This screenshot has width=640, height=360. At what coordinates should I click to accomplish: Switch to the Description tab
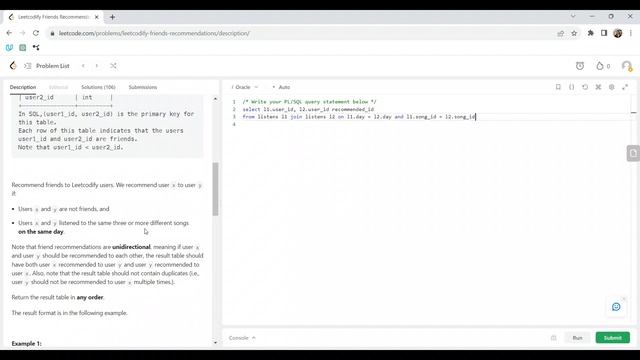tap(23, 87)
